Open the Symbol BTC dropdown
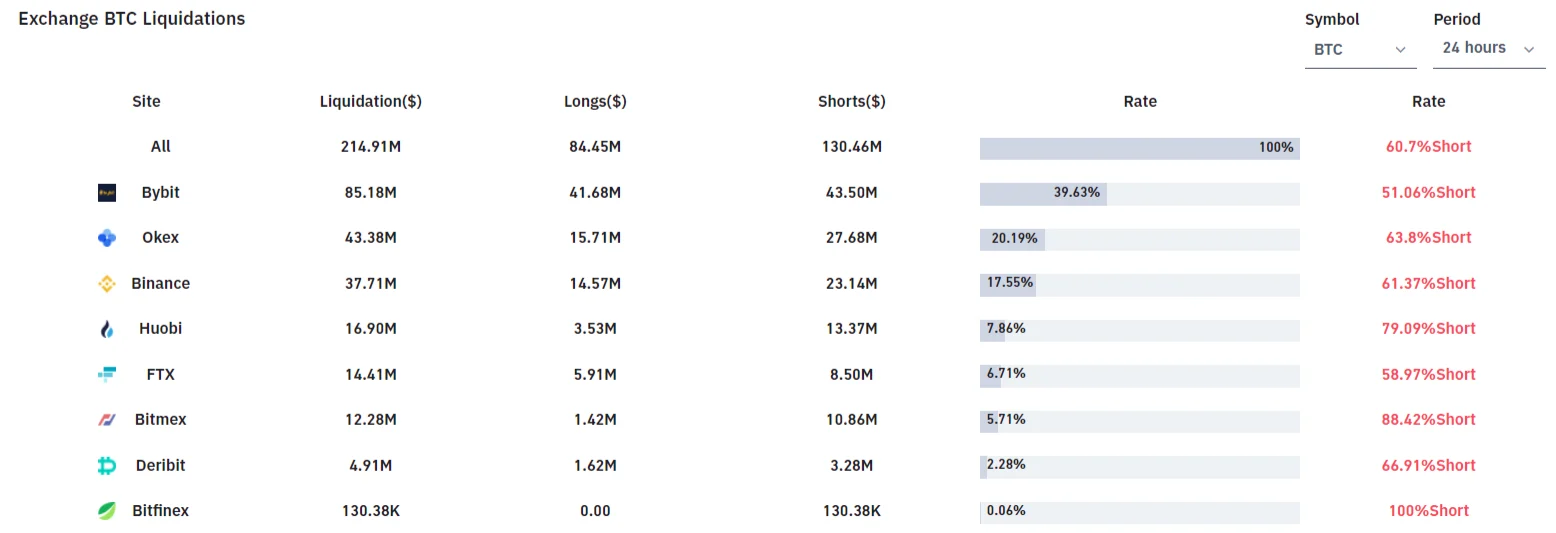1556x533 pixels. click(1360, 49)
